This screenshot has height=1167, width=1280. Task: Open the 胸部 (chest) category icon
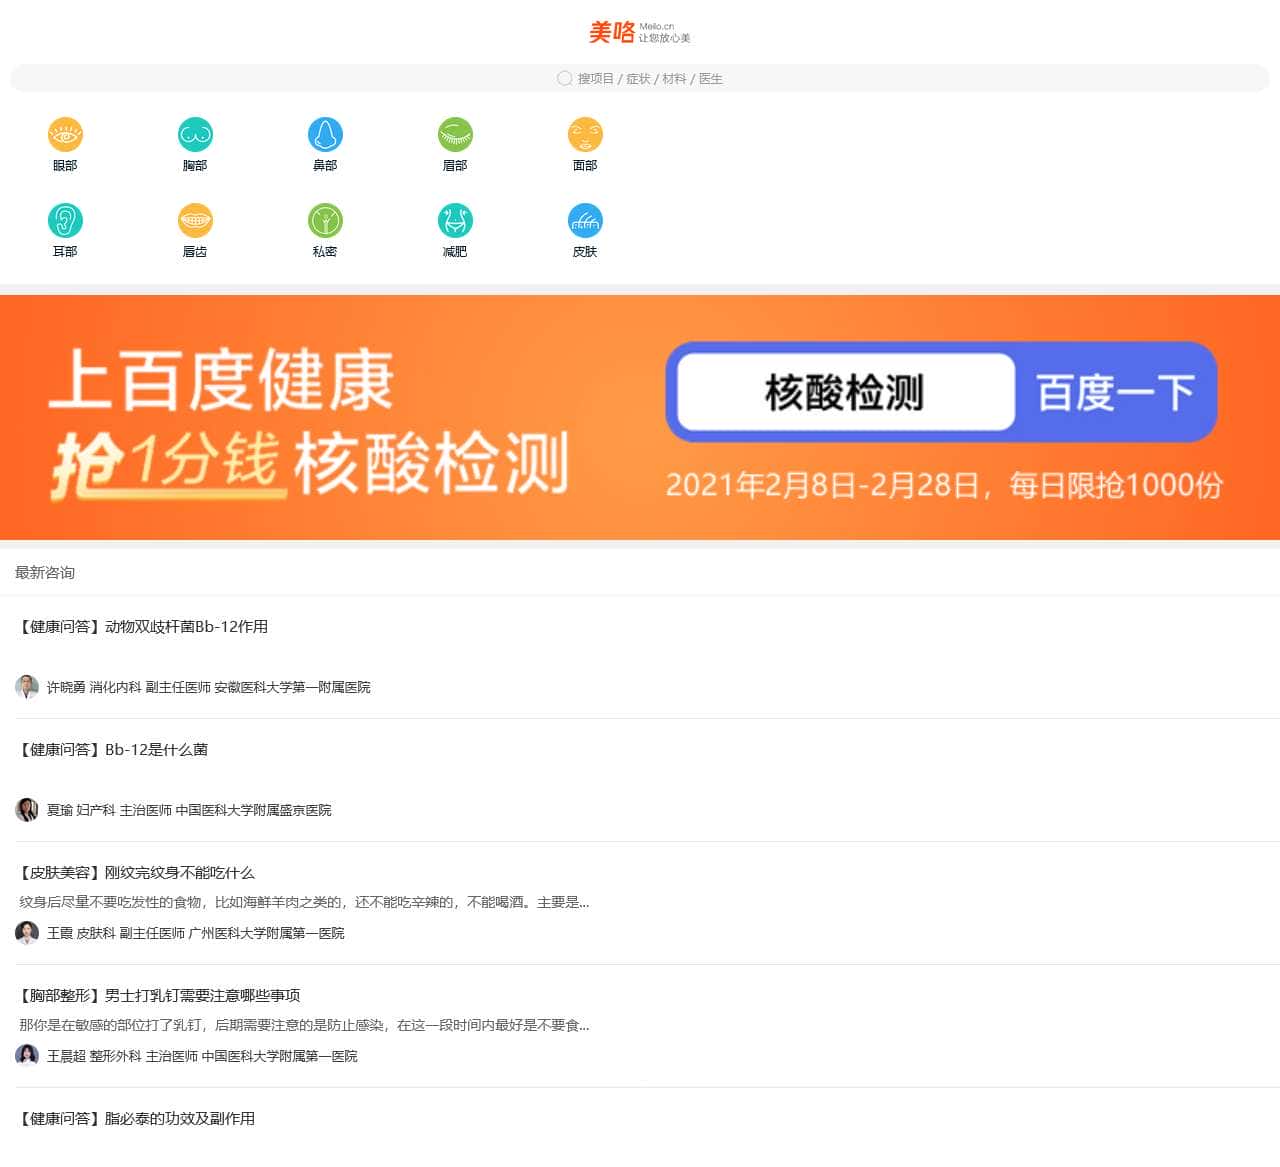pos(195,134)
